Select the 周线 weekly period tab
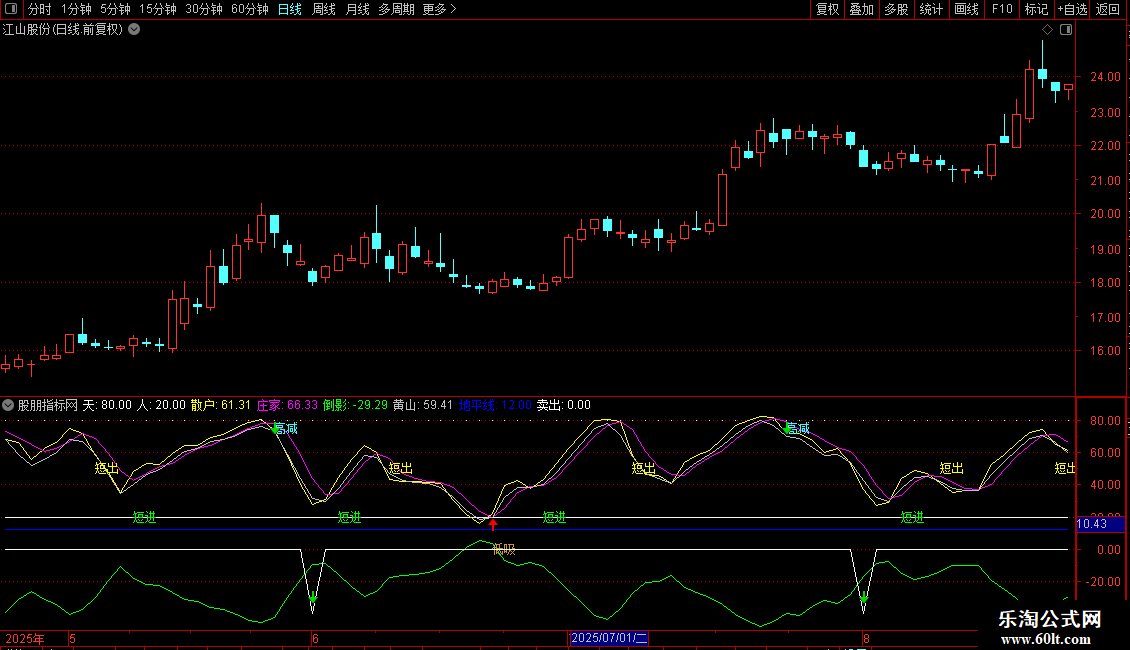The height and width of the screenshot is (650, 1130). point(324,10)
